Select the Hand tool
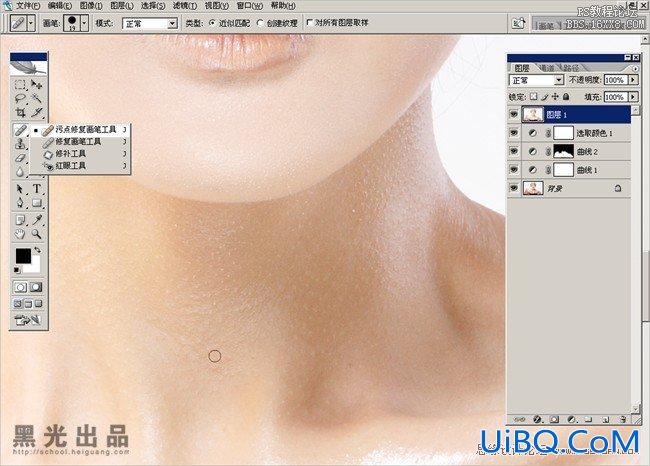The height and width of the screenshot is (466, 650). [20, 234]
